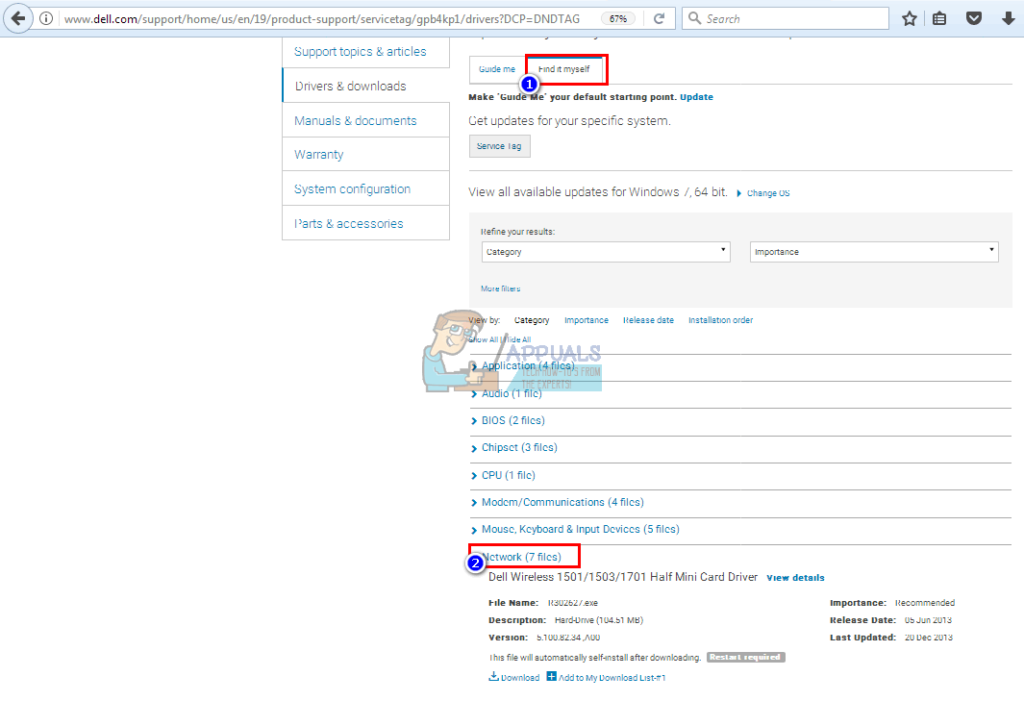This screenshot has height=701, width=1024.
Task: Reset the 67% zoom badge
Action: pos(618,19)
